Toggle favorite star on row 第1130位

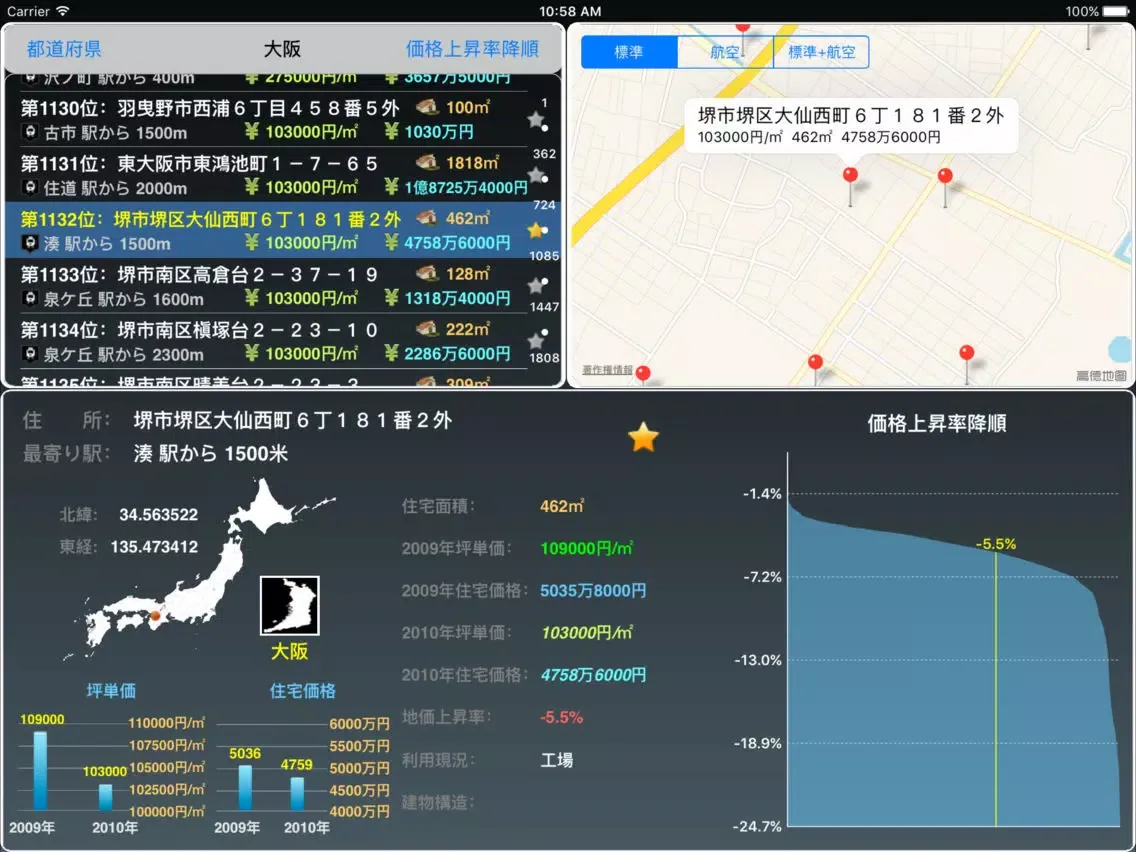tap(535, 120)
